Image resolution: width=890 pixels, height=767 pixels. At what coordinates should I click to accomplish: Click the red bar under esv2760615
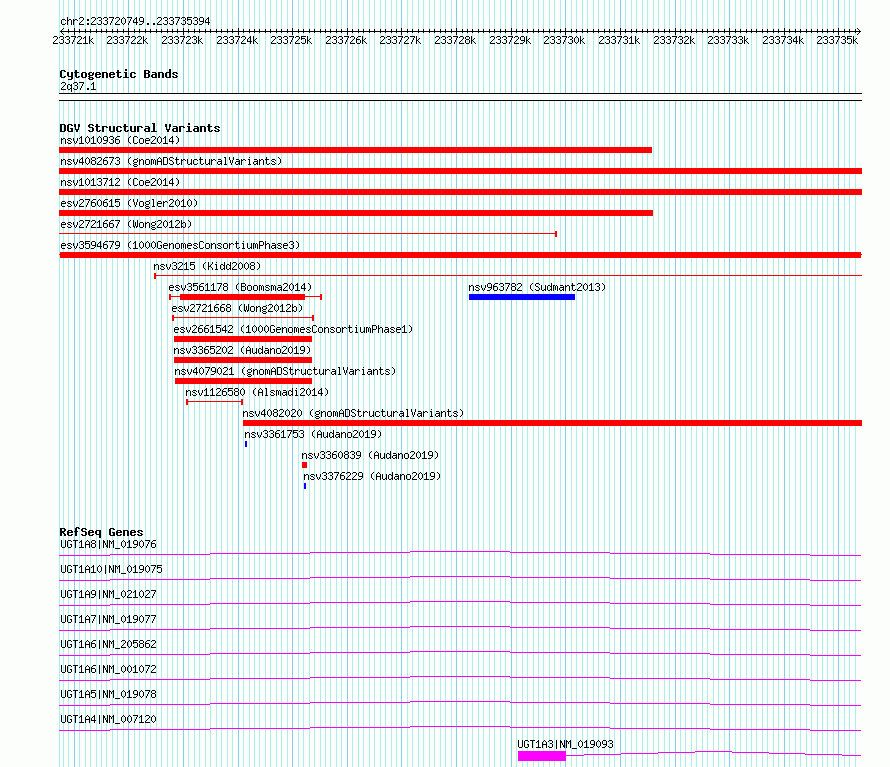pos(356,213)
